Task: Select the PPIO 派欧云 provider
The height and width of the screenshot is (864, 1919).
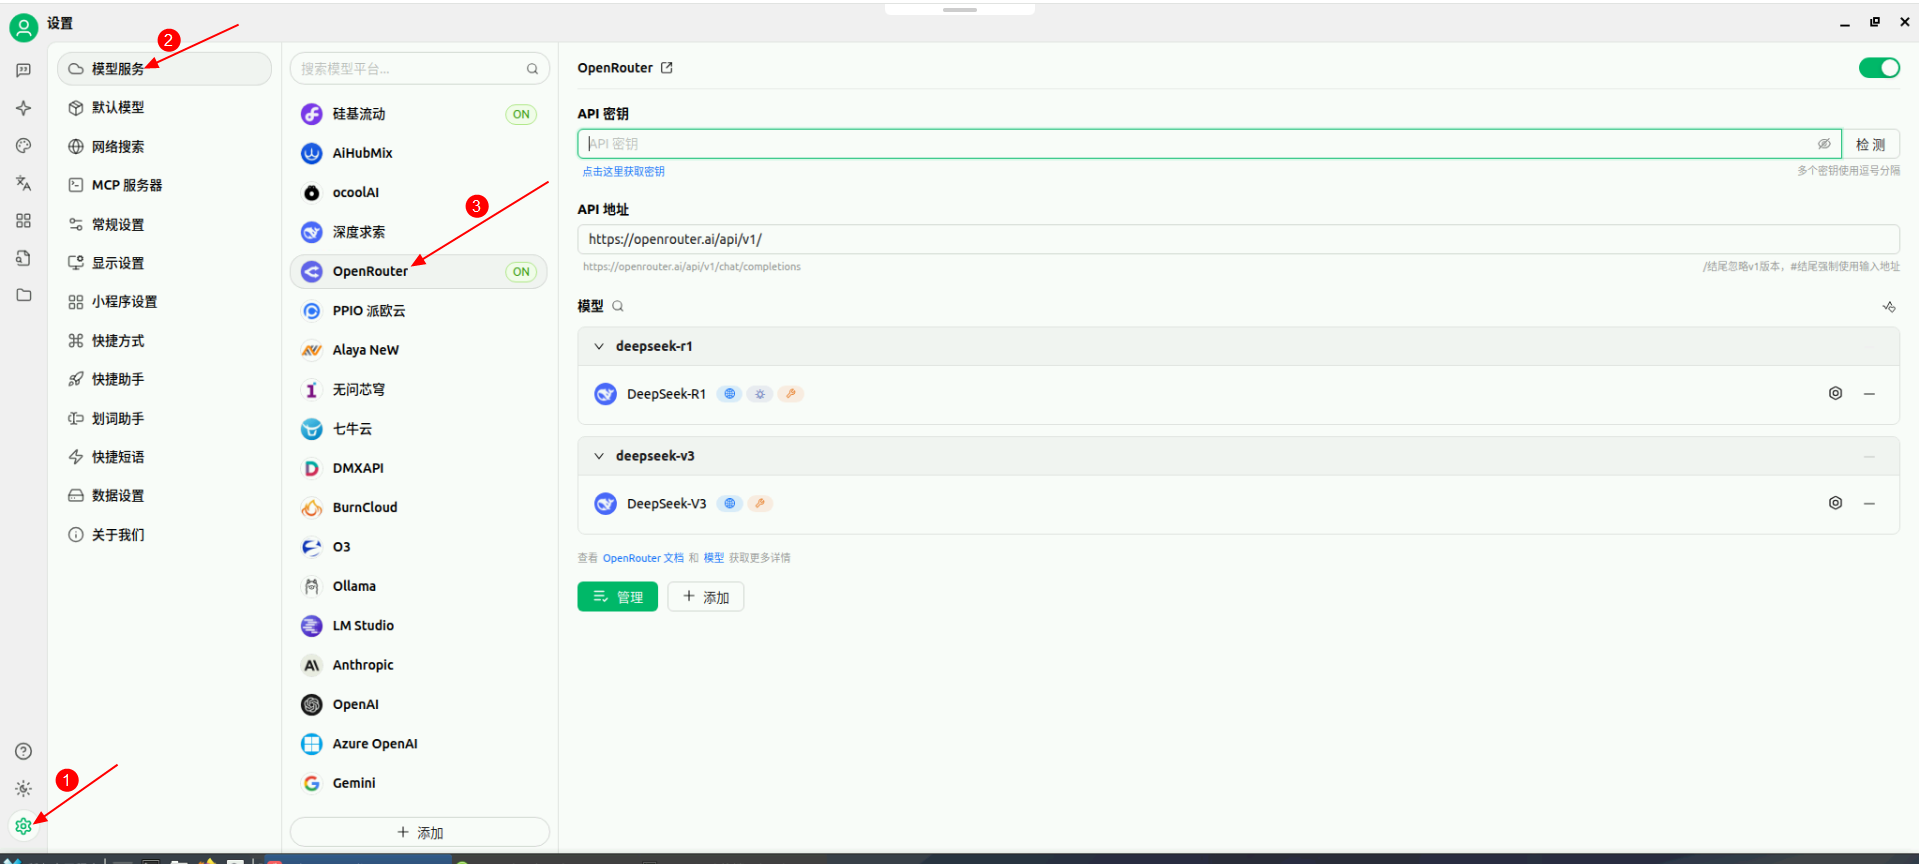Action: tap(419, 310)
